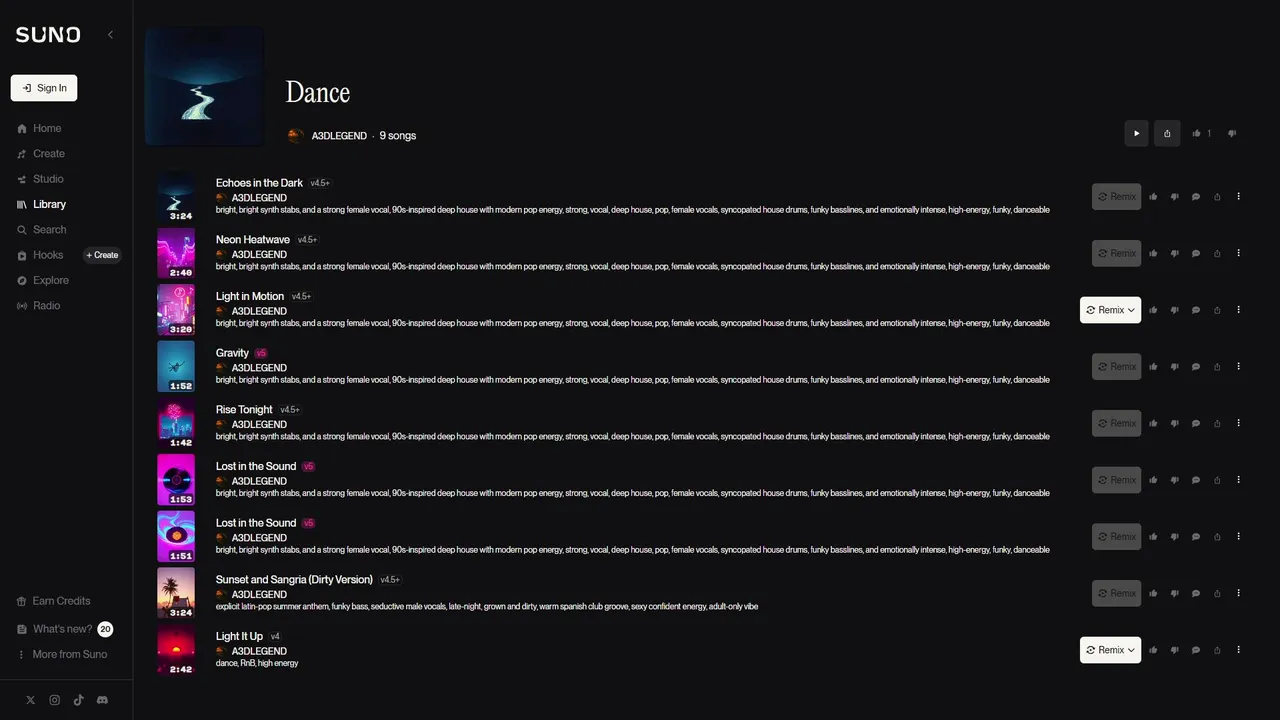This screenshot has width=1280, height=720.
Task: Click Remix for Echoes in the Dark
Action: [1116, 197]
